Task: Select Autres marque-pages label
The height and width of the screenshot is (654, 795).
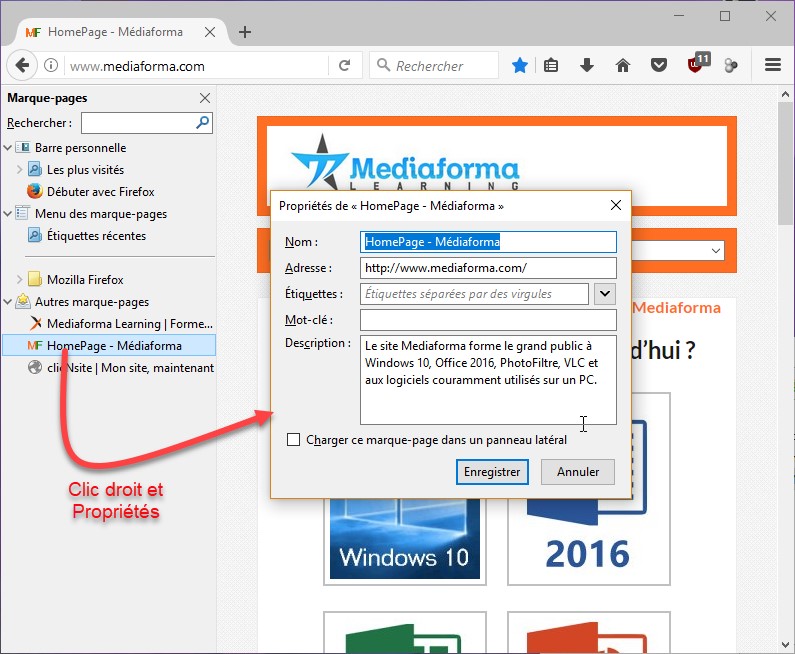Action: (92, 302)
